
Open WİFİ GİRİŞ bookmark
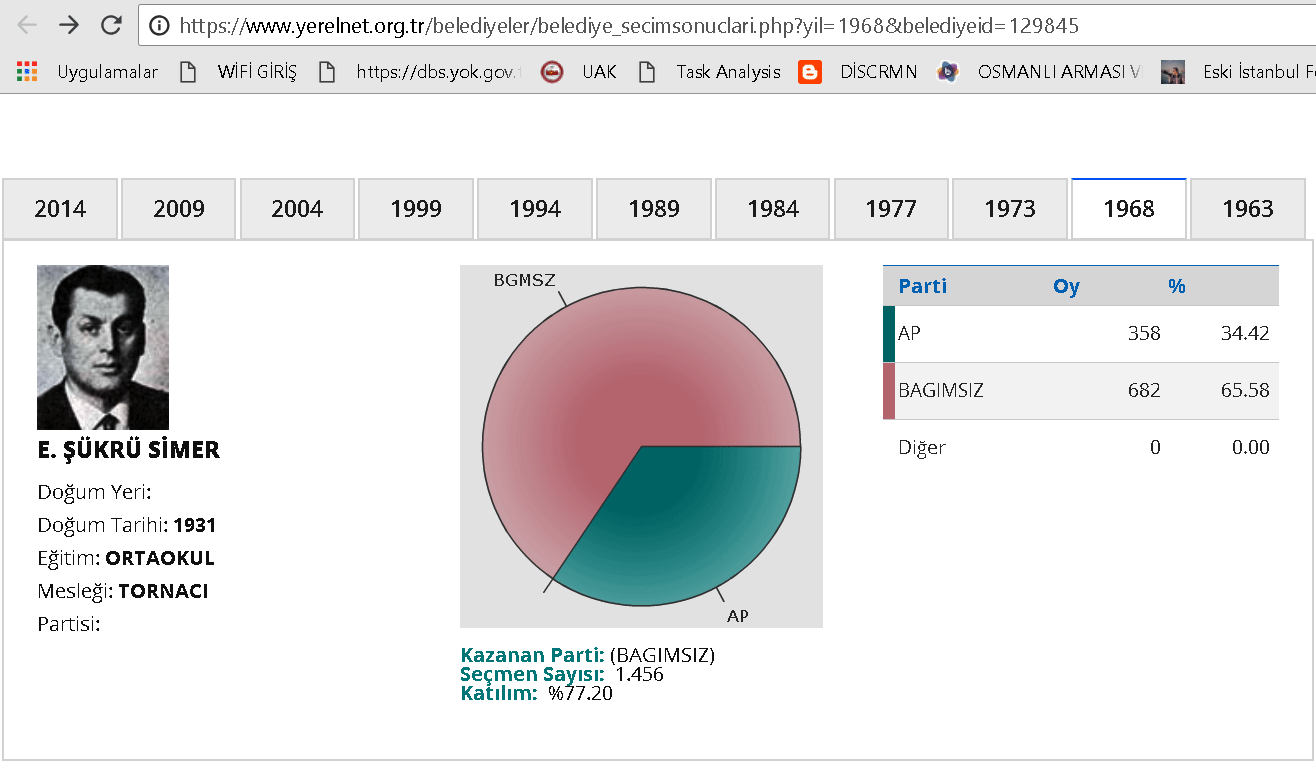point(238,72)
